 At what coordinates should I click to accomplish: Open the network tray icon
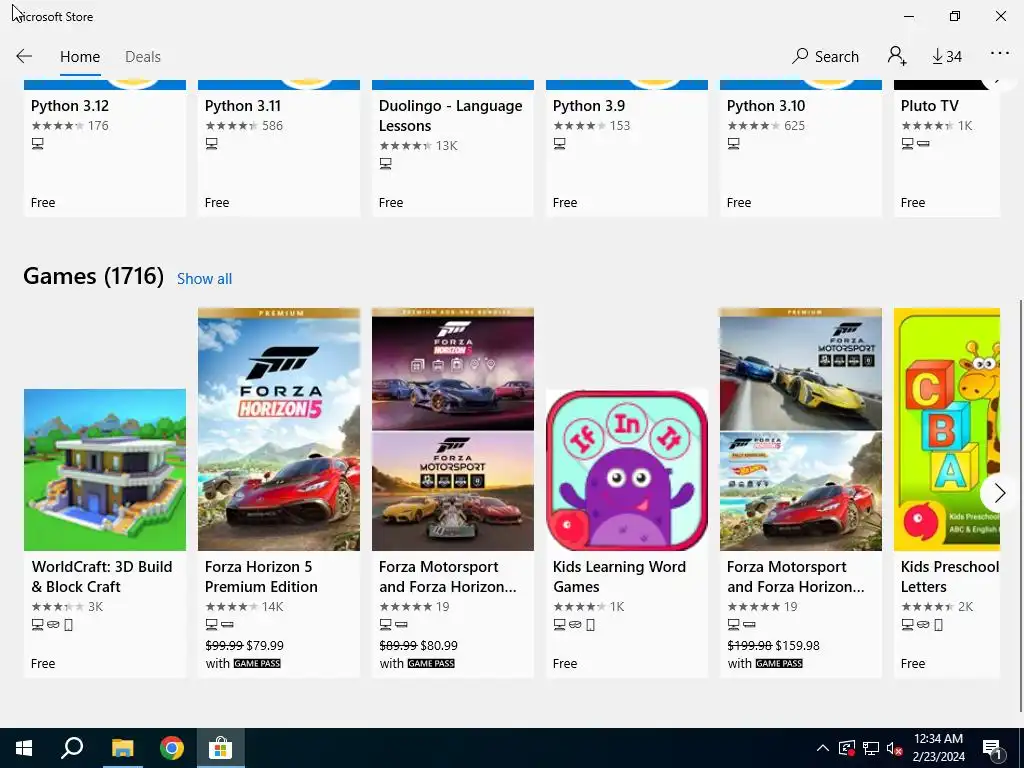871,748
